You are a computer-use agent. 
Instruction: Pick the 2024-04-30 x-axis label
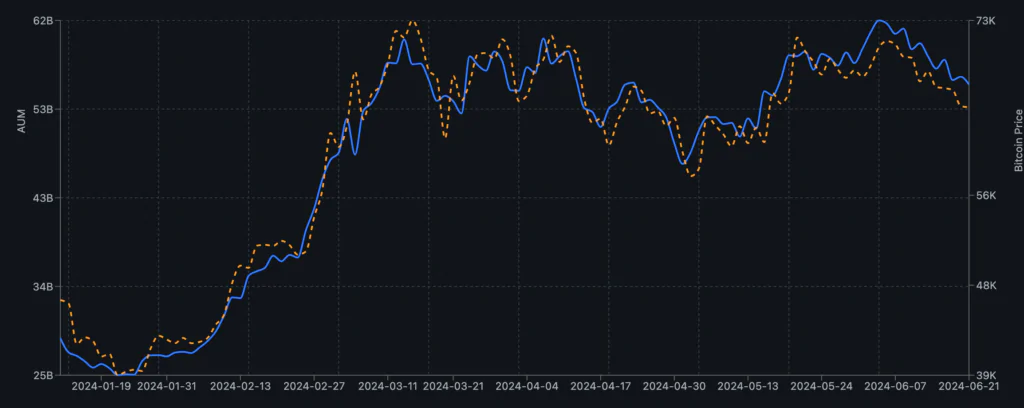[675, 385]
